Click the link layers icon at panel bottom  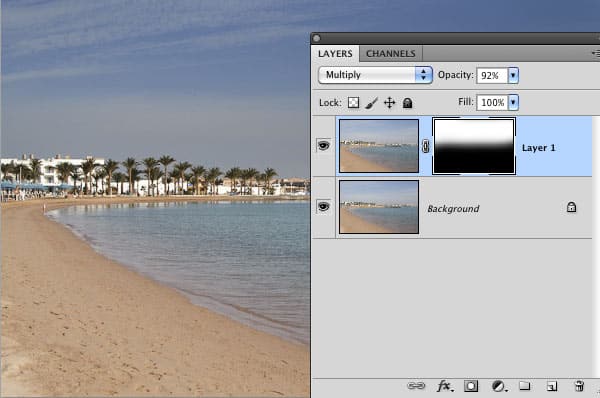pyautogui.click(x=416, y=386)
